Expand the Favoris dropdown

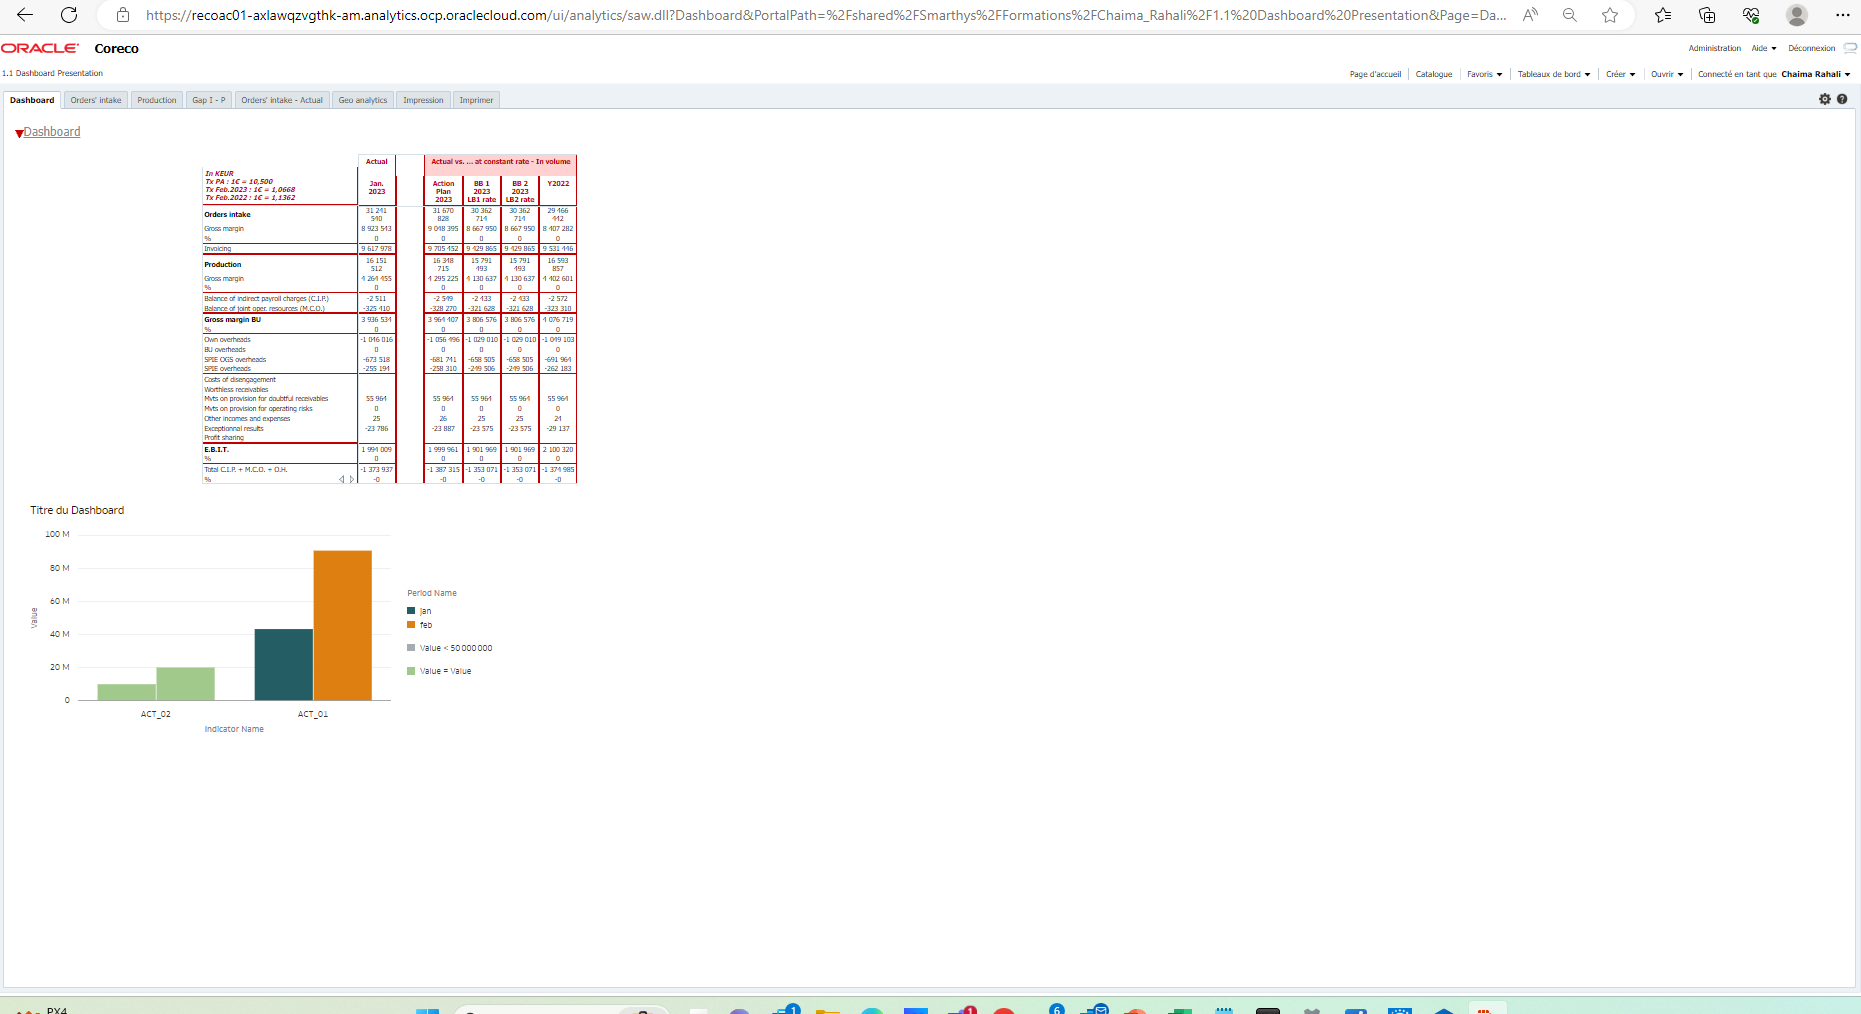pos(1484,74)
